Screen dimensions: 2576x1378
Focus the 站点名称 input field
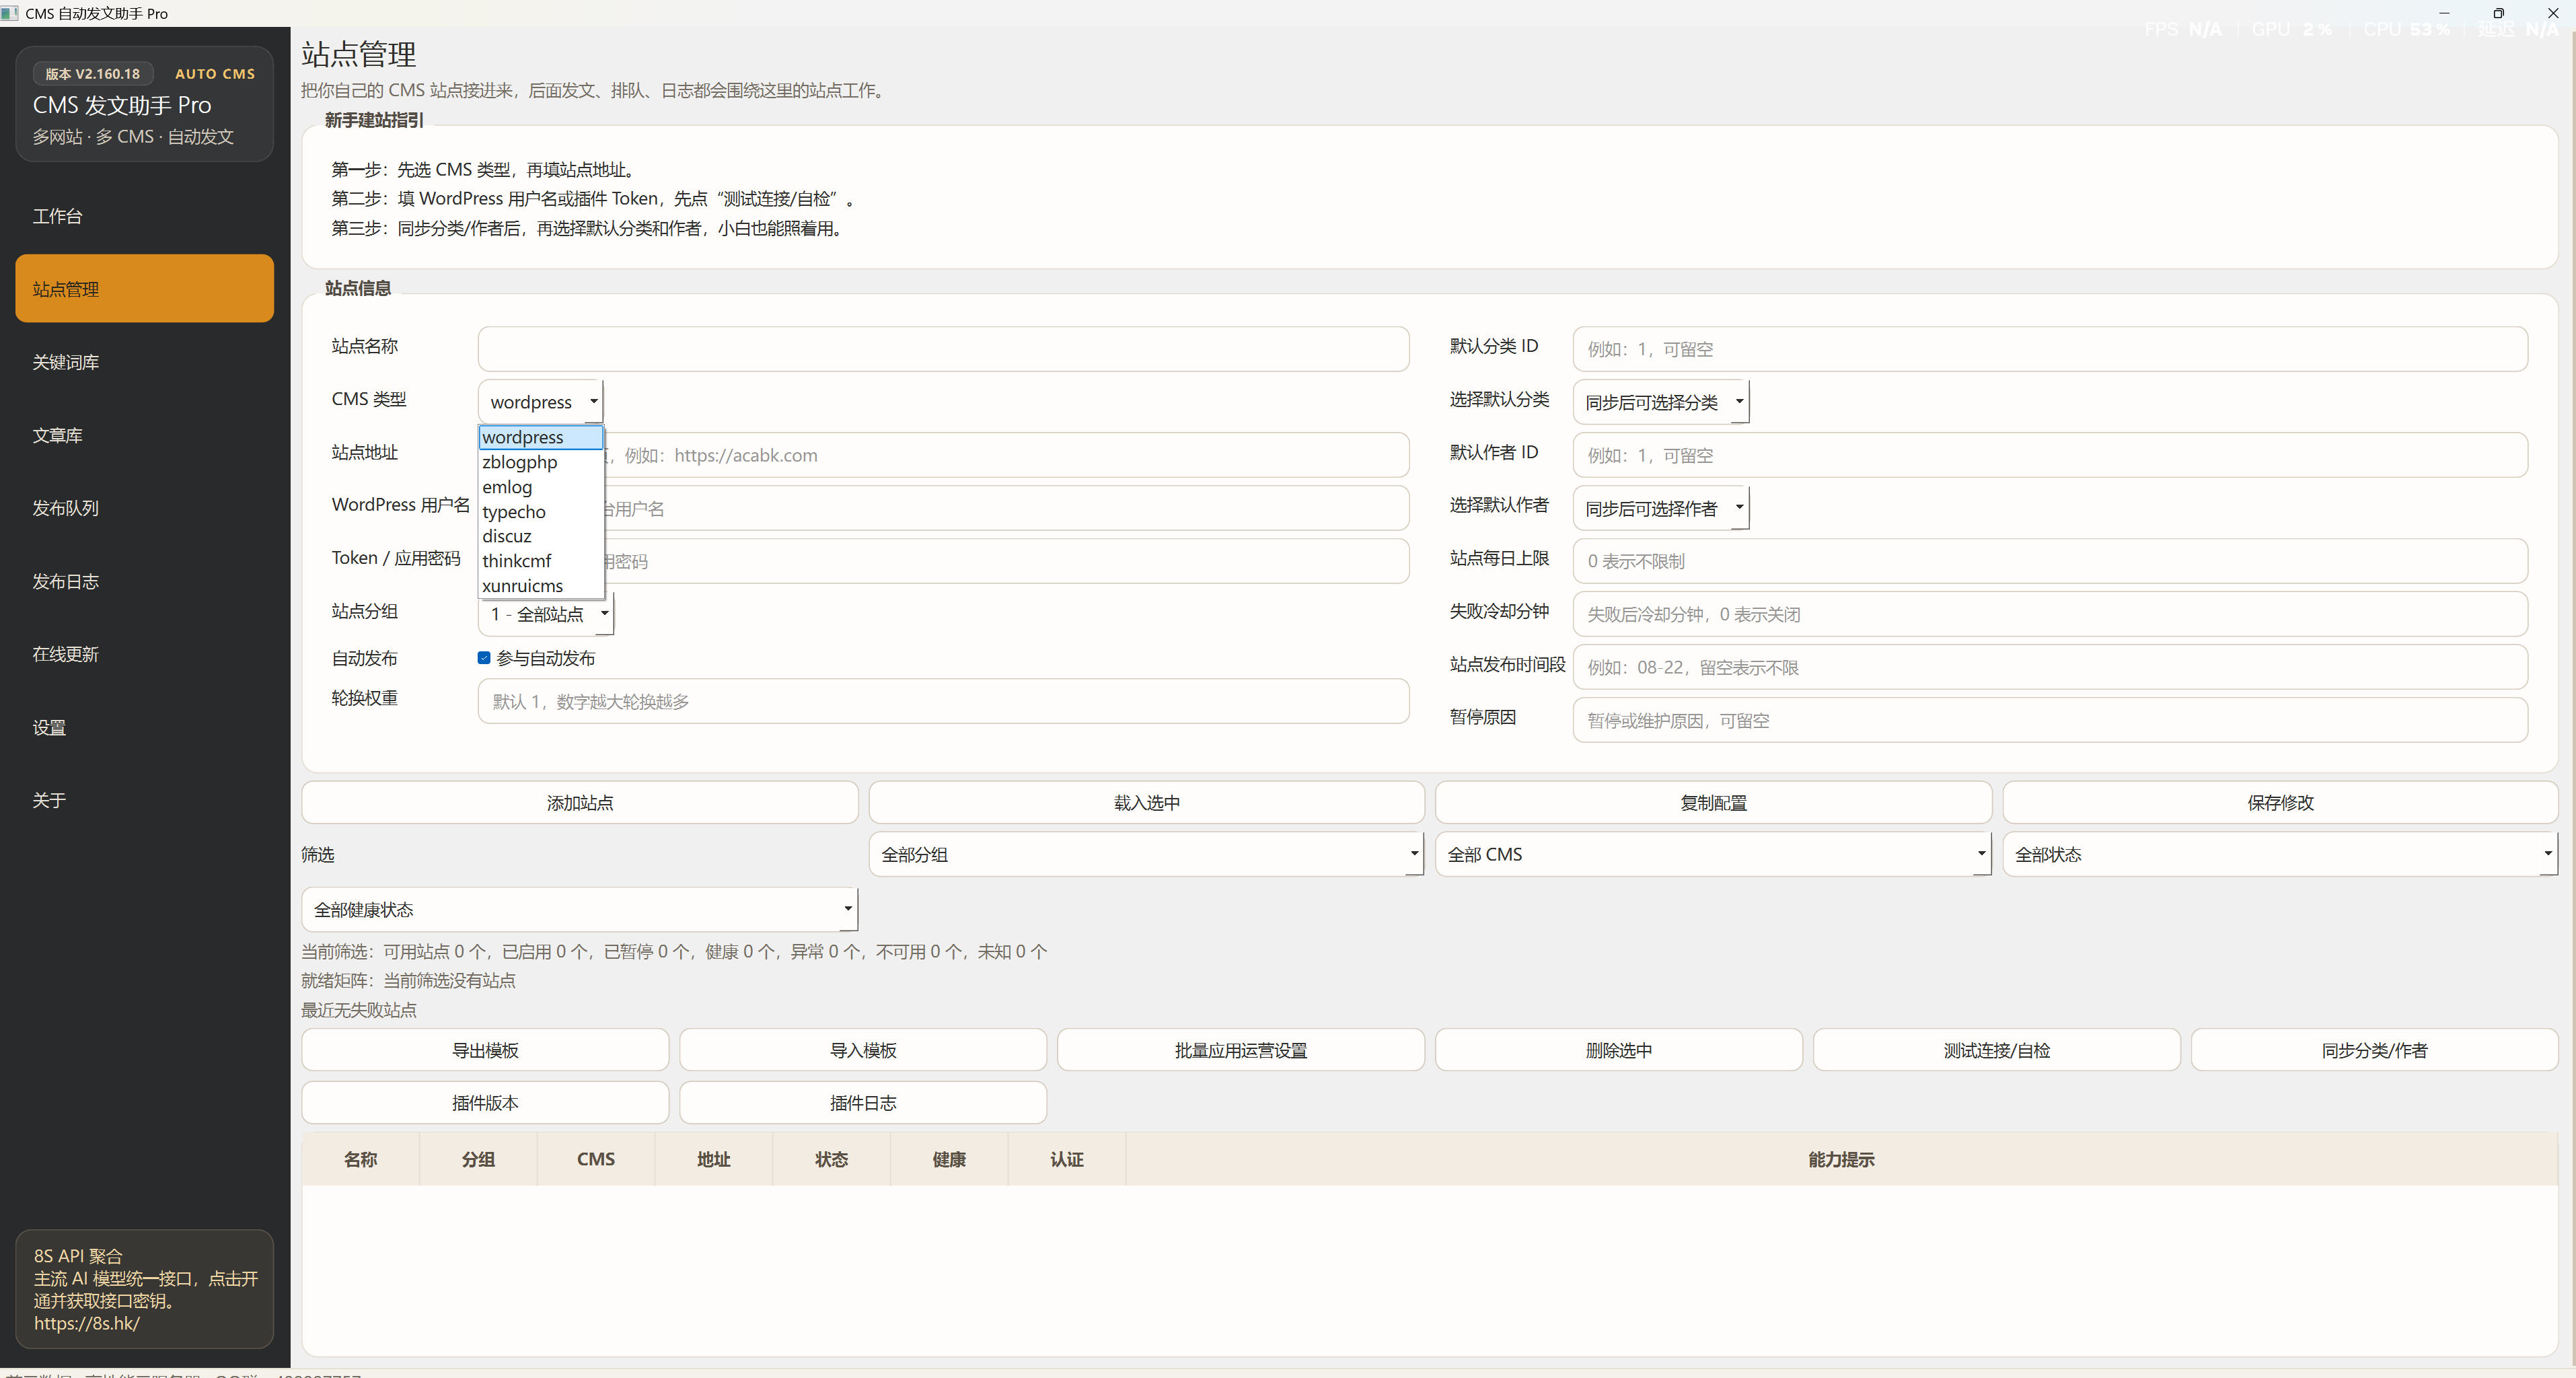point(943,349)
